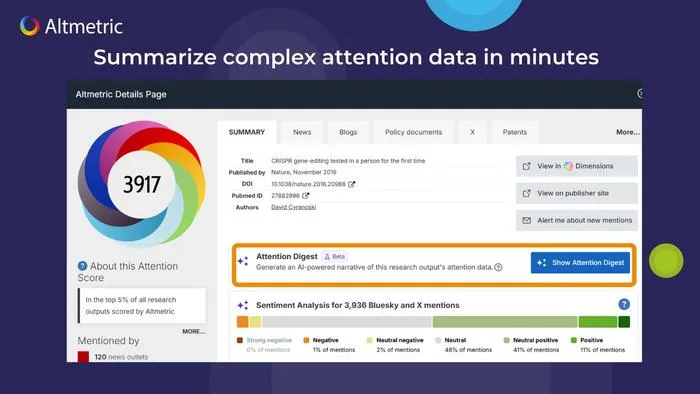Open the David Cyranoski author link
This screenshot has width=700, height=394.
pyautogui.click(x=294, y=207)
